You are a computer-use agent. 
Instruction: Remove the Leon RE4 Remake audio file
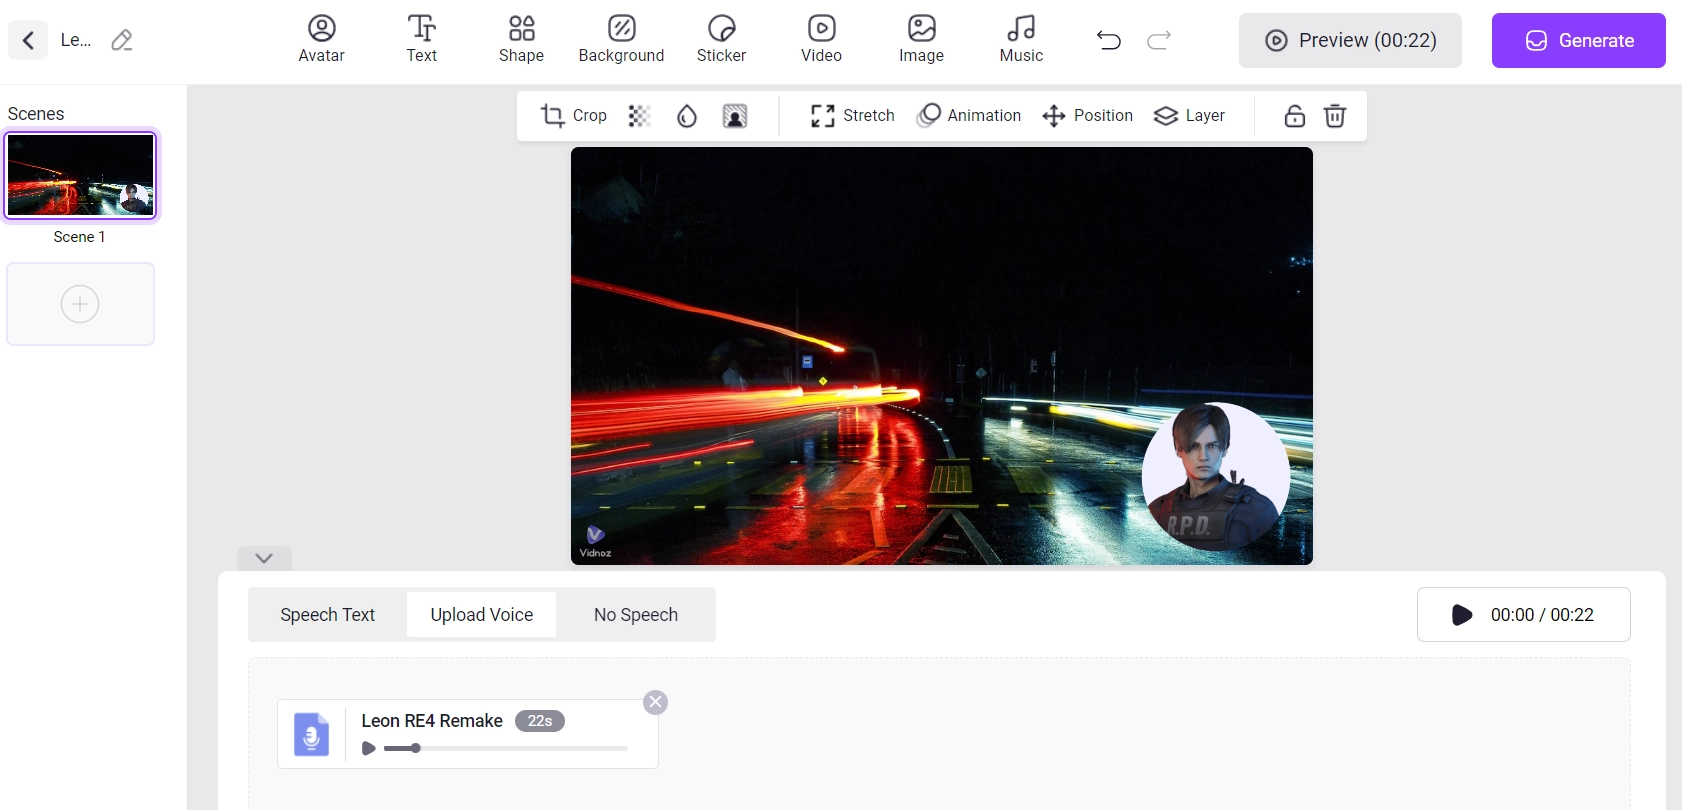[655, 702]
